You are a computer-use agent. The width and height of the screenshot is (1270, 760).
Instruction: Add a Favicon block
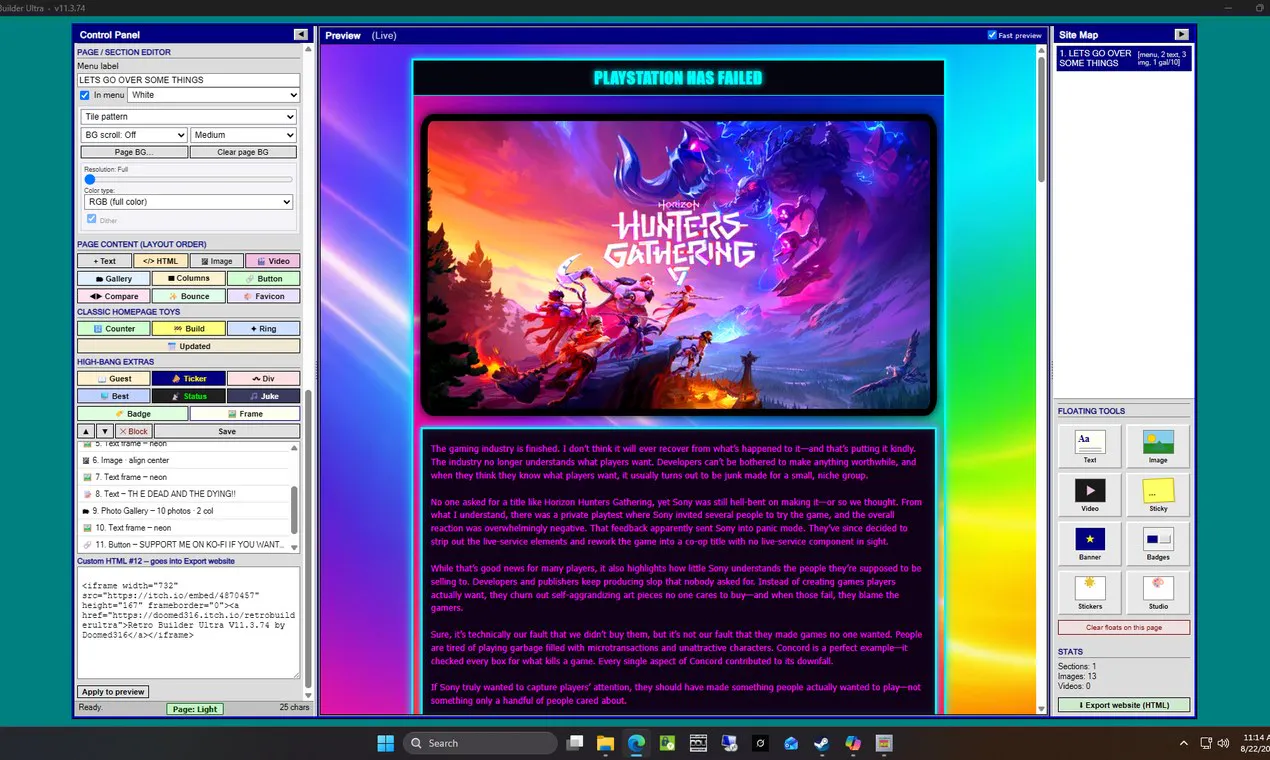pyautogui.click(x=264, y=296)
